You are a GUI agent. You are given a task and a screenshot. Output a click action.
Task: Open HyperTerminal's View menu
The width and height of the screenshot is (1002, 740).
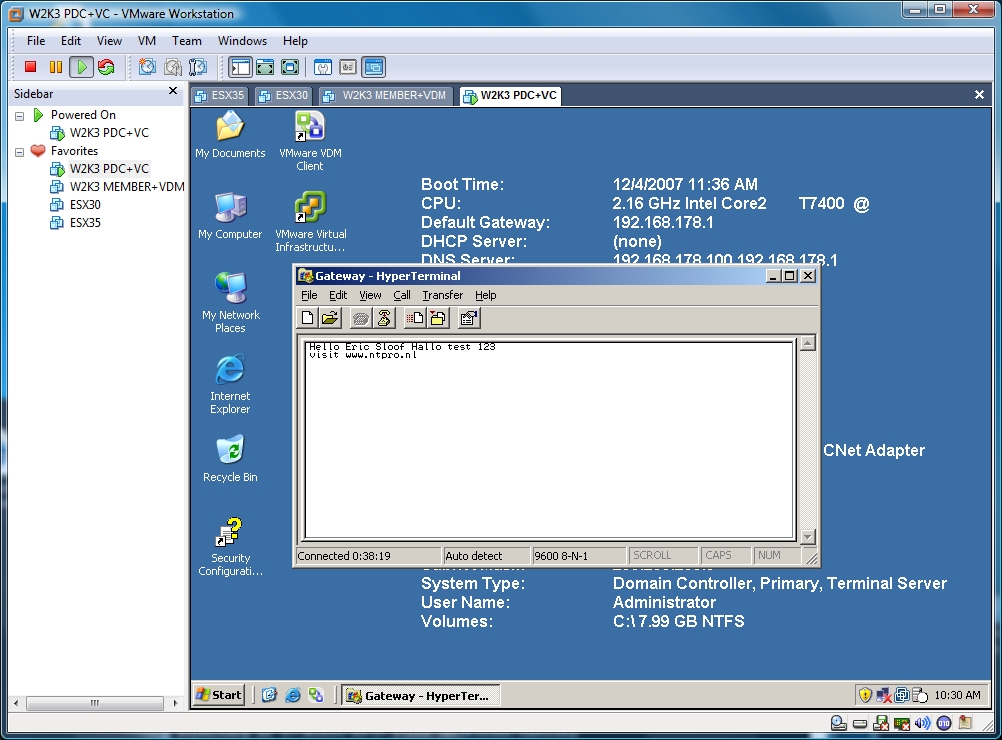click(370, 295)
